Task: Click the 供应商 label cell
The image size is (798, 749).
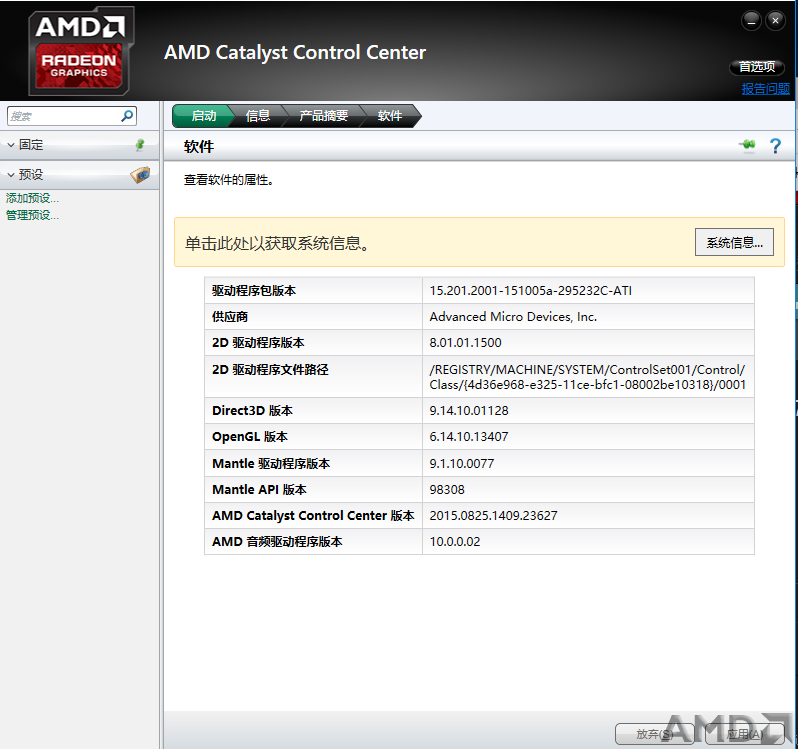Action: [x=314, y=316]
